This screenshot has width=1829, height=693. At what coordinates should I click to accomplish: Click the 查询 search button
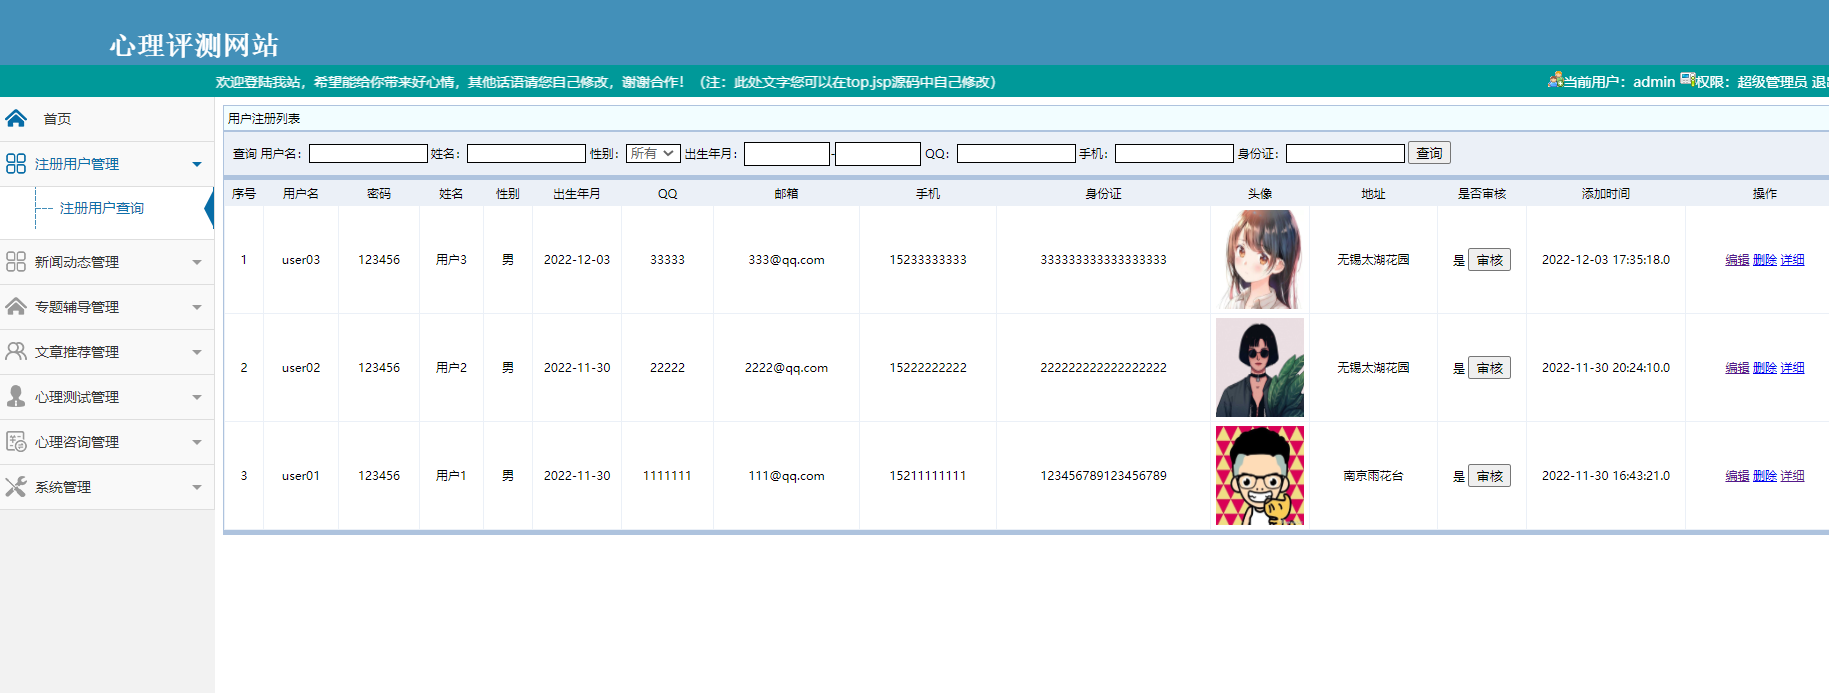tap(1429, 153)
